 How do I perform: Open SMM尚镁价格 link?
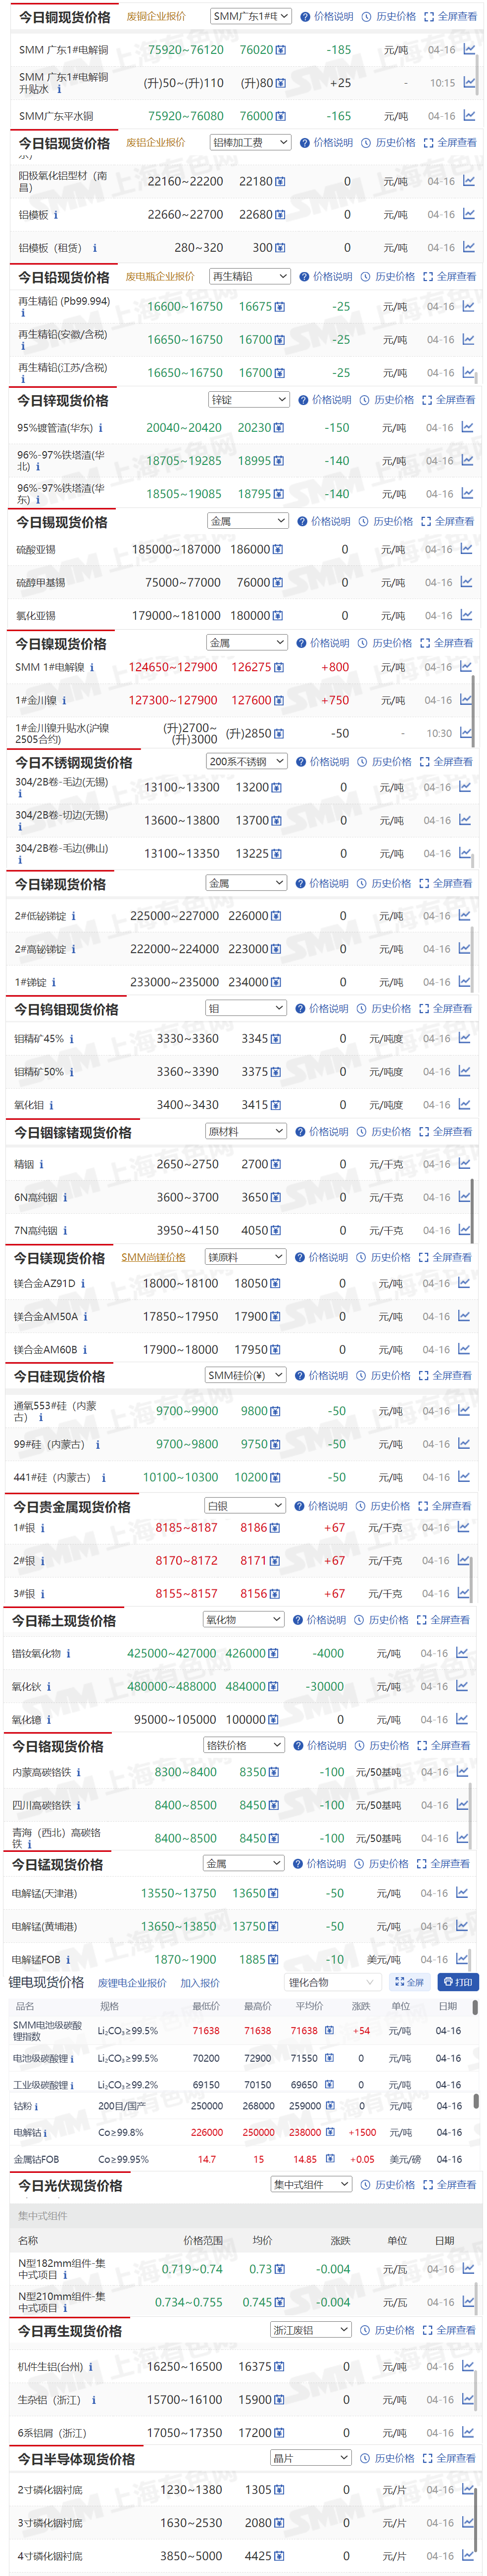pyautogui.click(x=153, y=1258)
